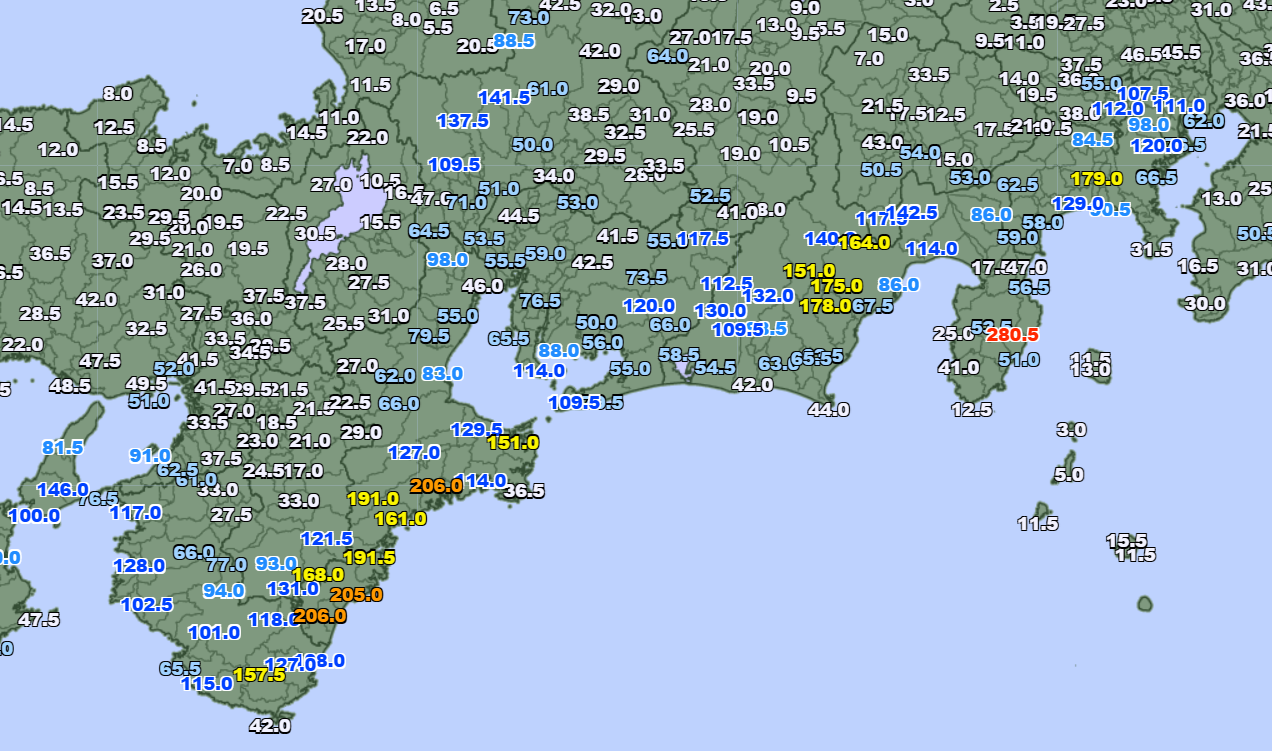Select the 53.5 station value
This screenshot has width=1272, height=751.
click(x=484, y=238)
